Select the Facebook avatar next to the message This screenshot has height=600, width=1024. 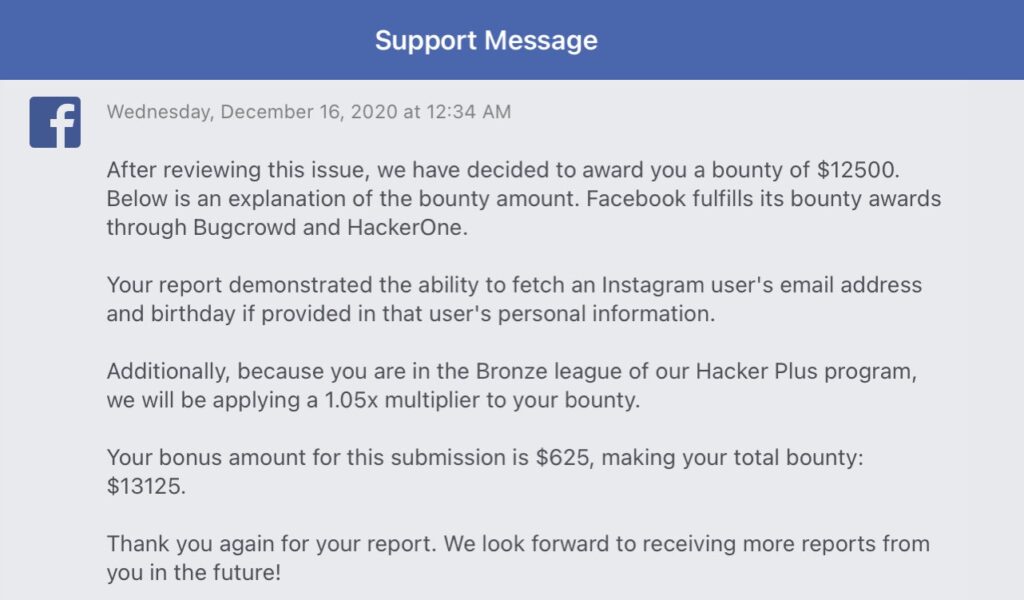(55, 120)
